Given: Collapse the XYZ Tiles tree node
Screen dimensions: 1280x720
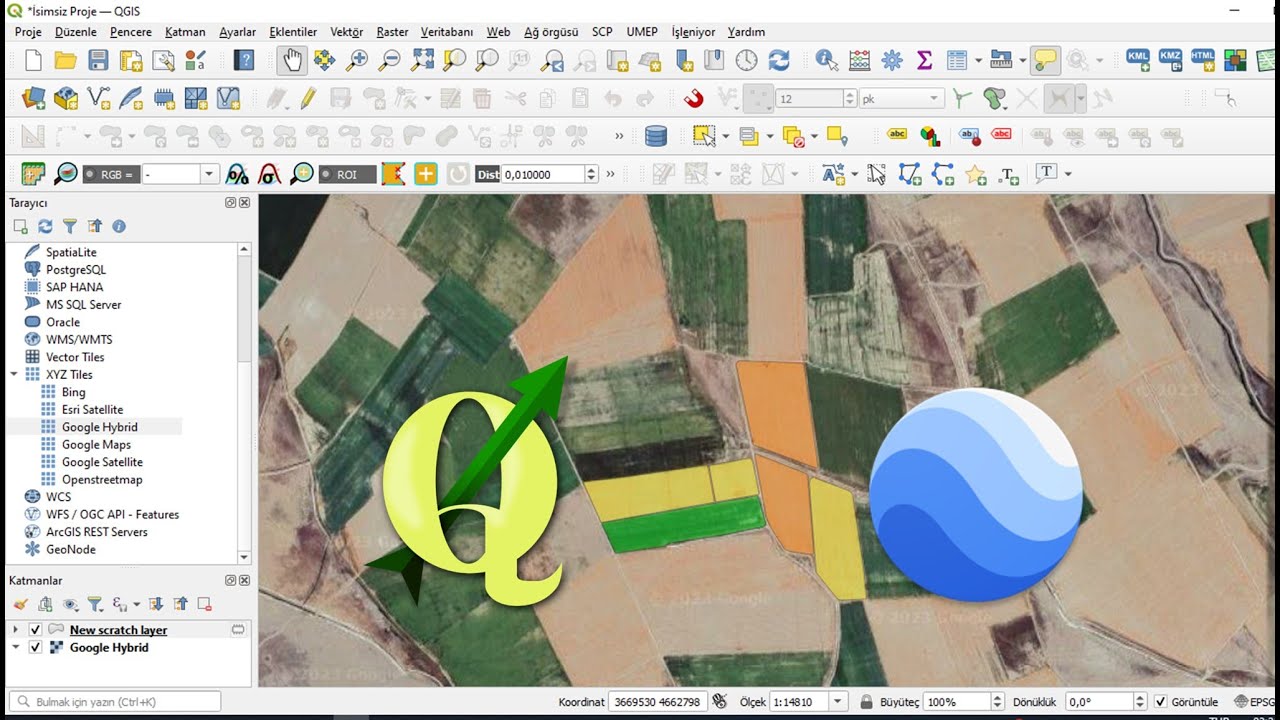Looking at the screenshot, I should tap(14, 375).
